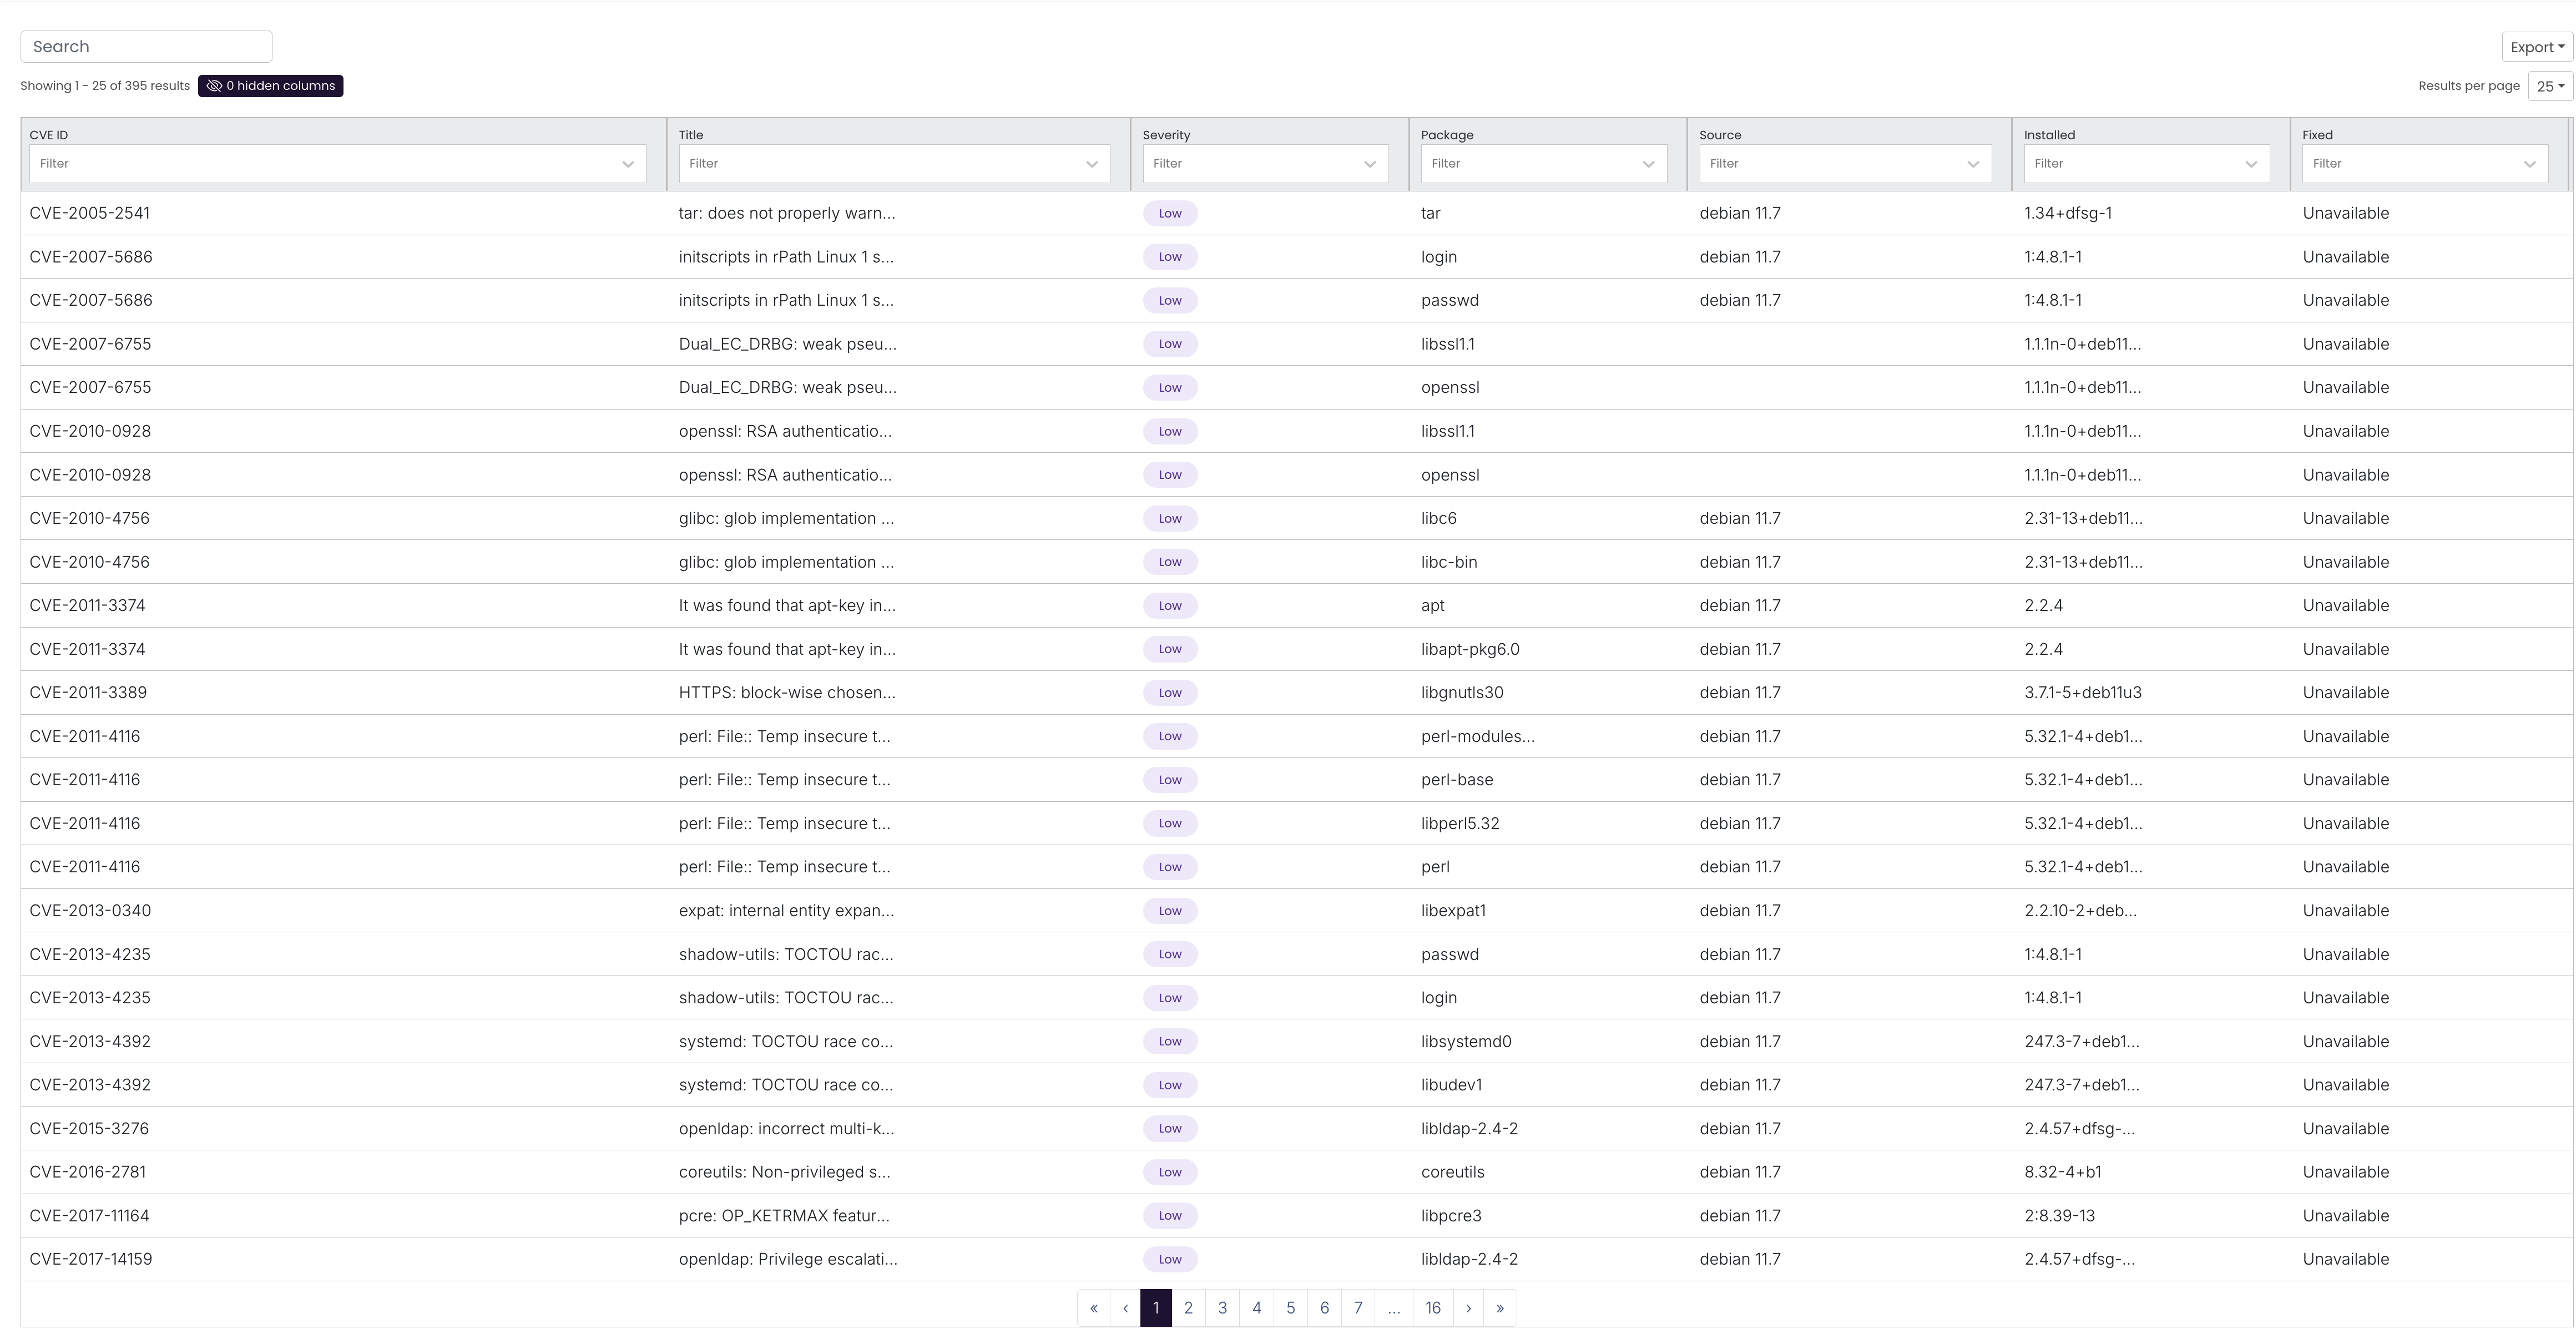Go to next page arrow
The height and width of the screenshot is (1334, 2576).
(x=1468, y=1308)
